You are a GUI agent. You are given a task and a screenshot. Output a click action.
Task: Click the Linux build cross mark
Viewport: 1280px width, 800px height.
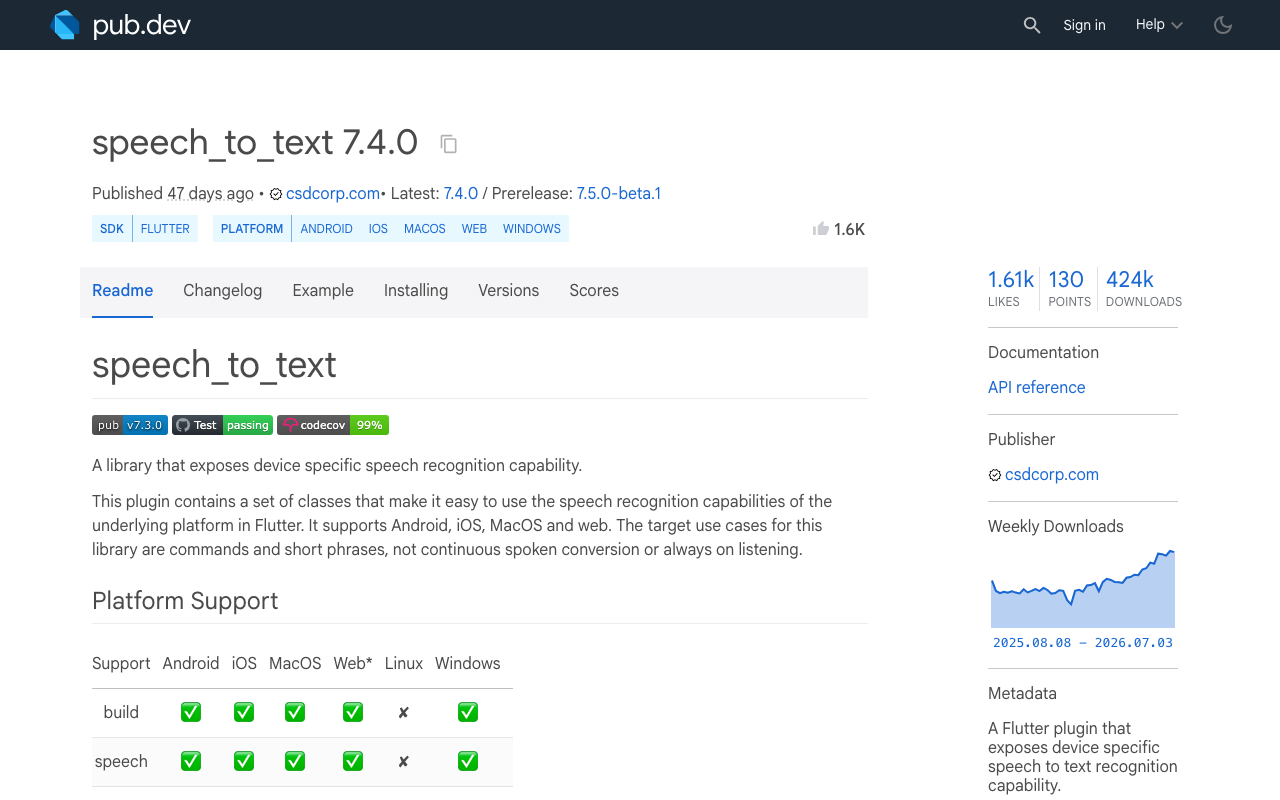[404, 713]
